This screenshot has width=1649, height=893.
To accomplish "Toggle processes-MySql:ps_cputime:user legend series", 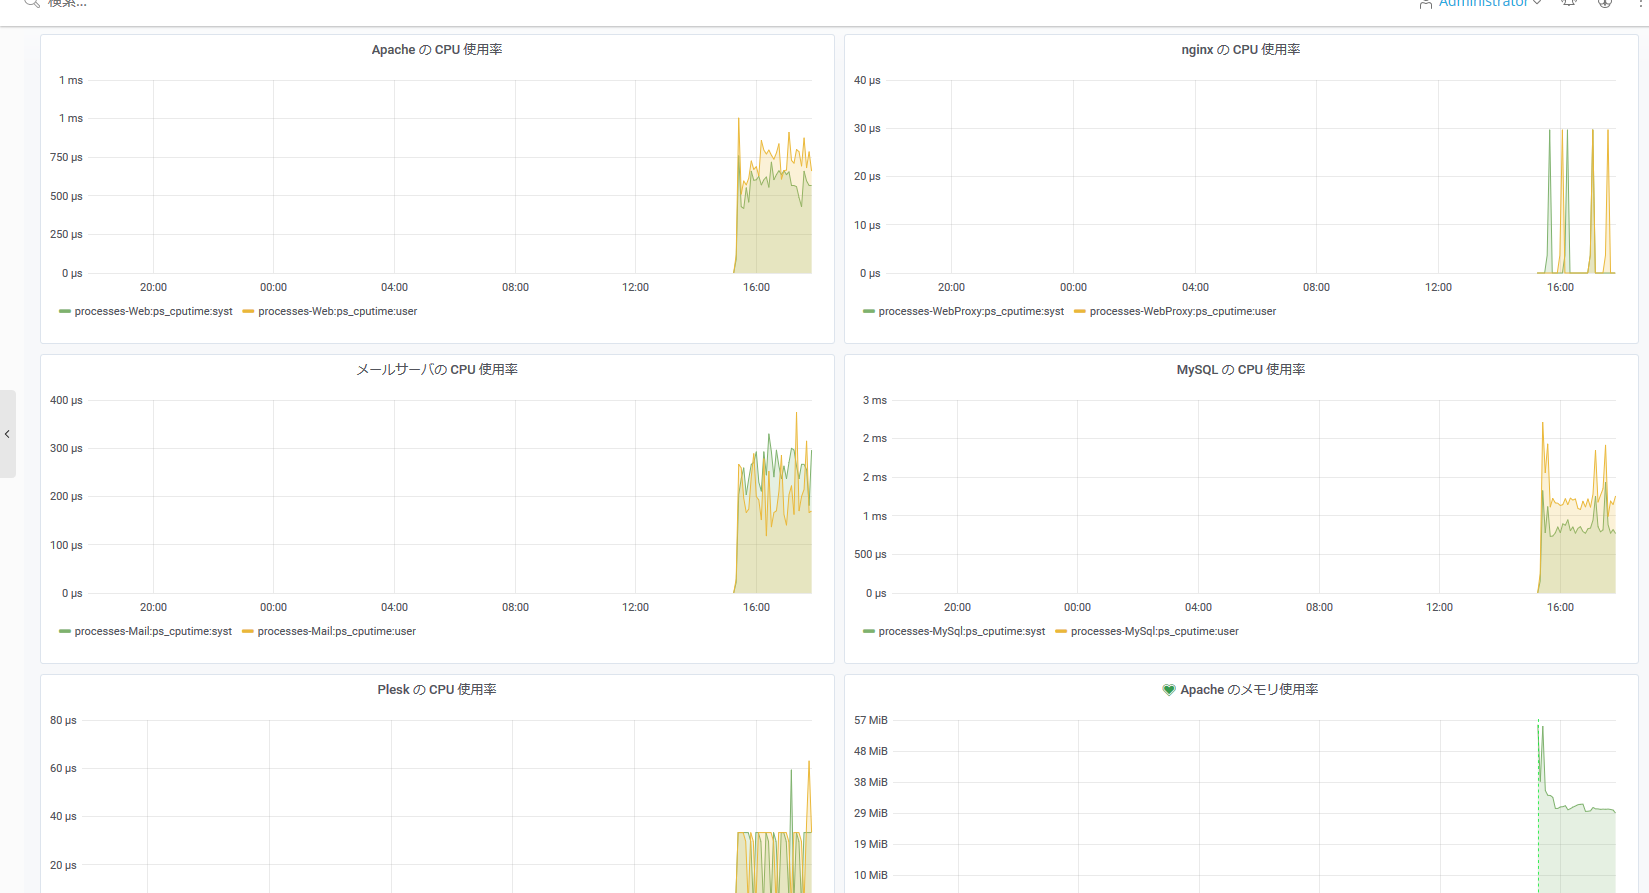I will coord(1154,632).
